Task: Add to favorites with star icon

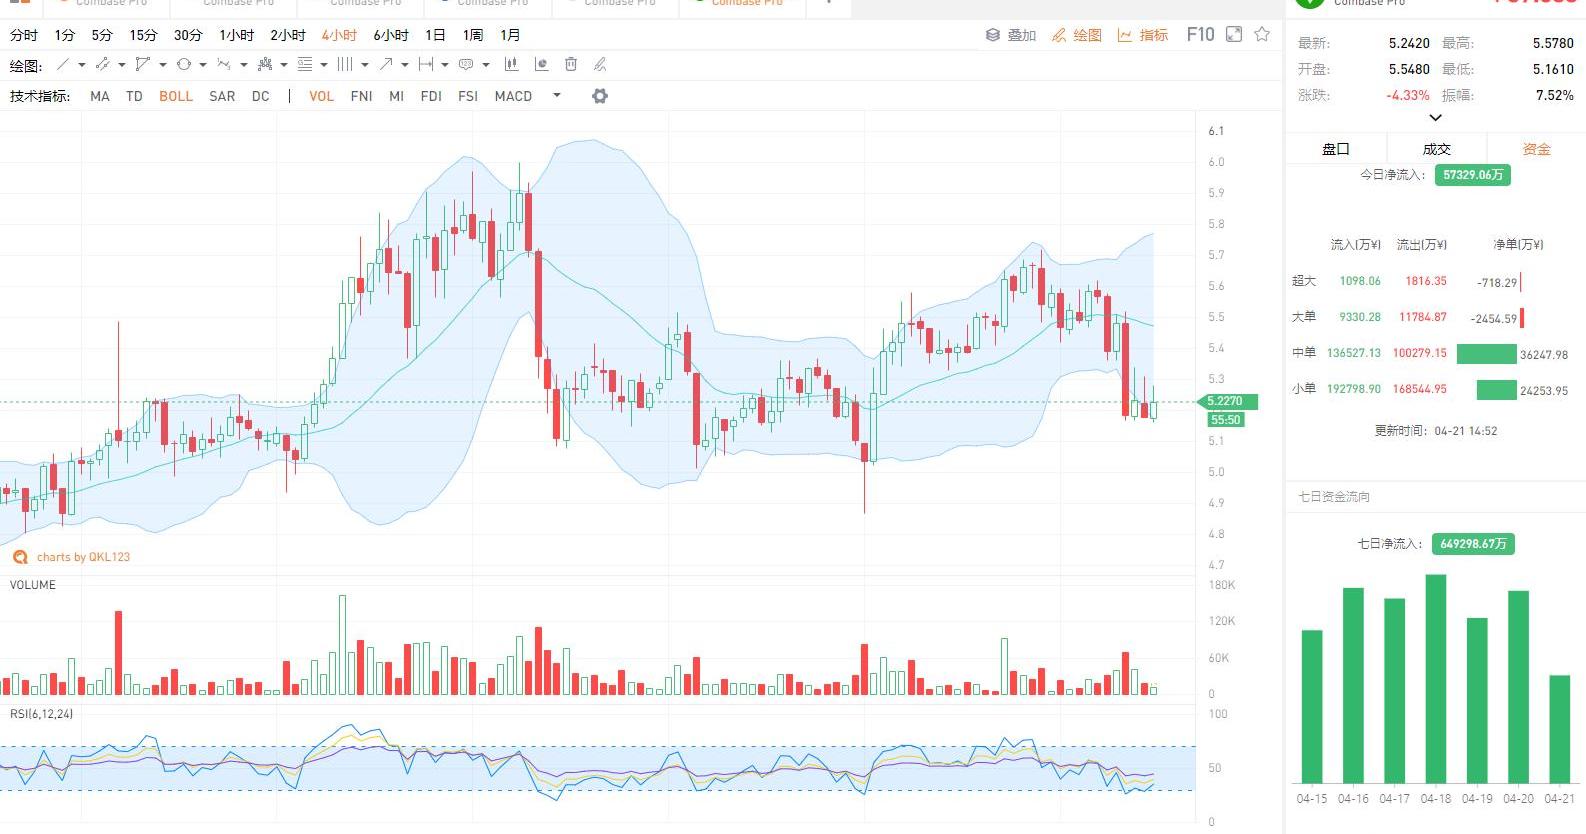Action: tap(1262, 35)
